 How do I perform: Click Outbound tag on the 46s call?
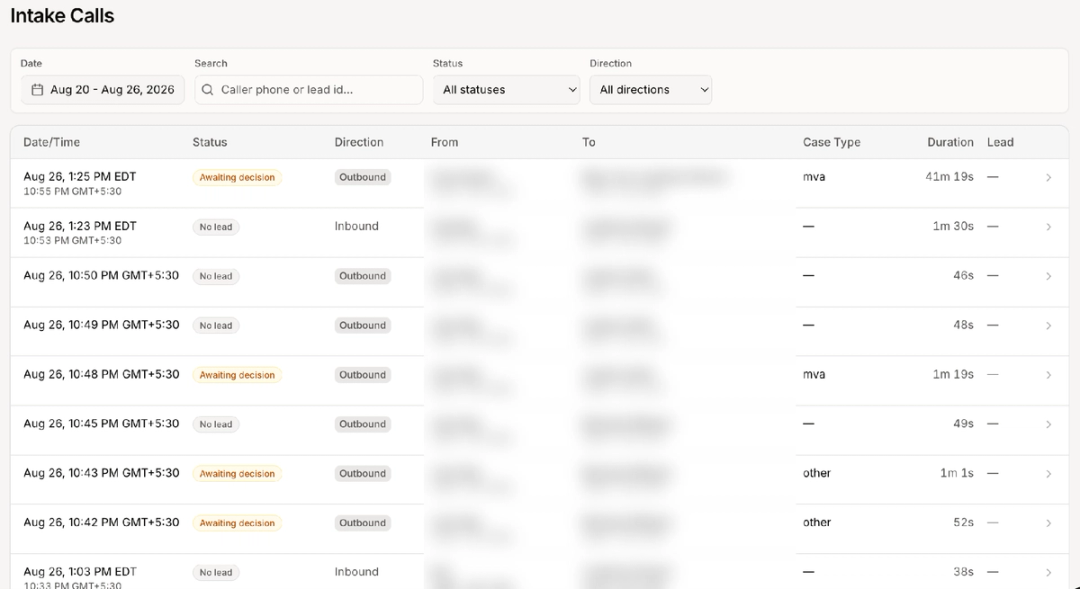point(362,276)
